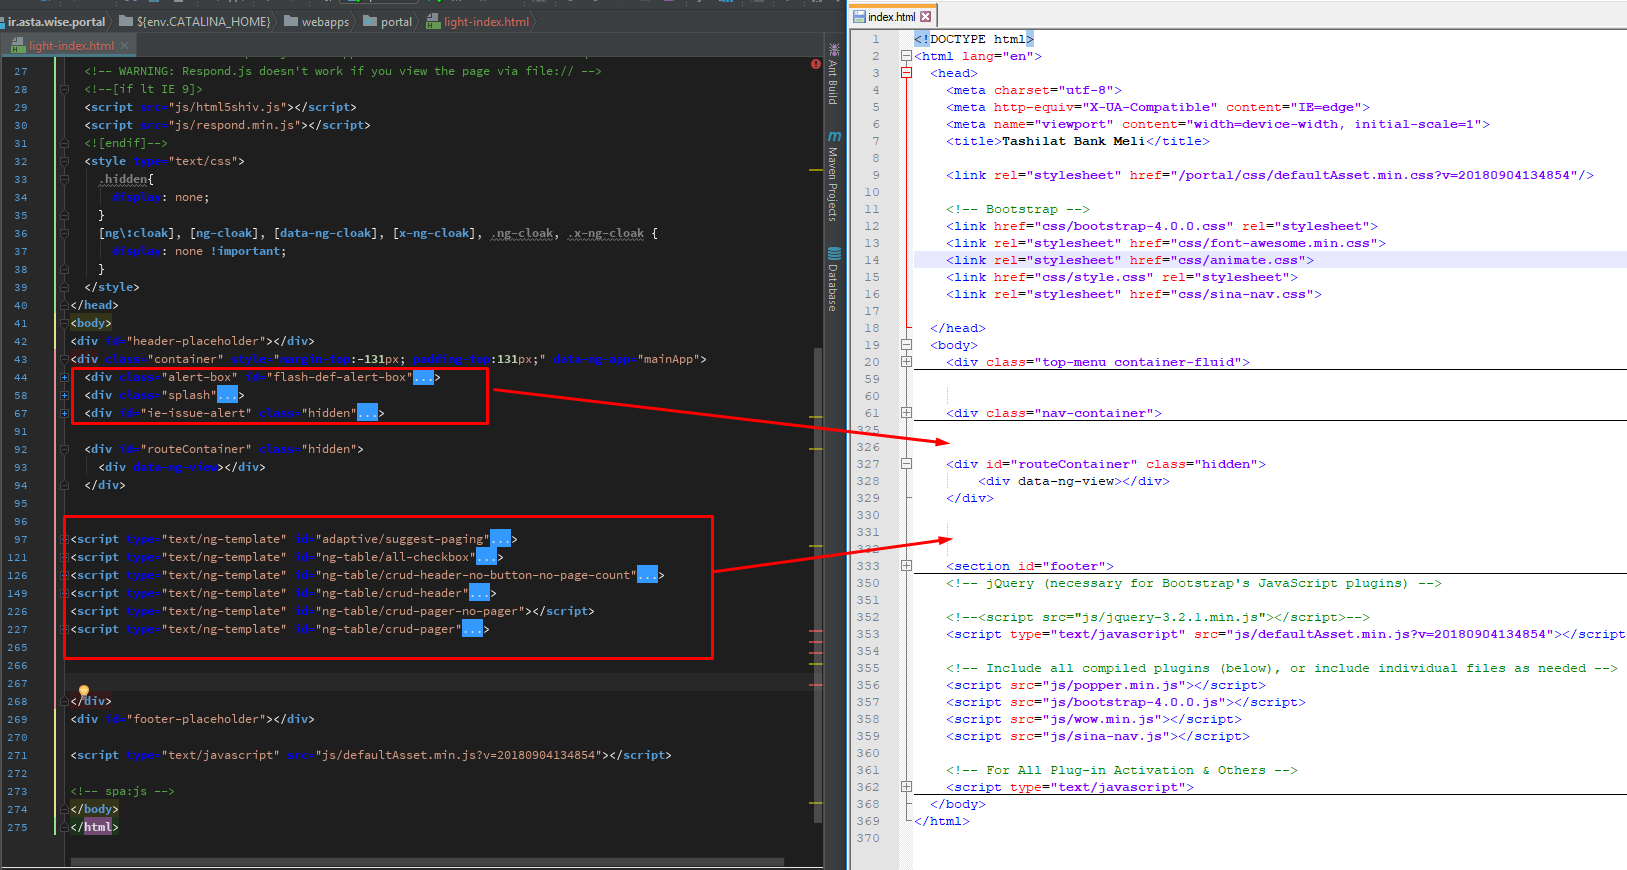Click the light-index.html breadcrumb in navigation bar
Image resolution: width=1627 pixels, height=870 pixels.
pyautogui.click(x=478, y=21)
